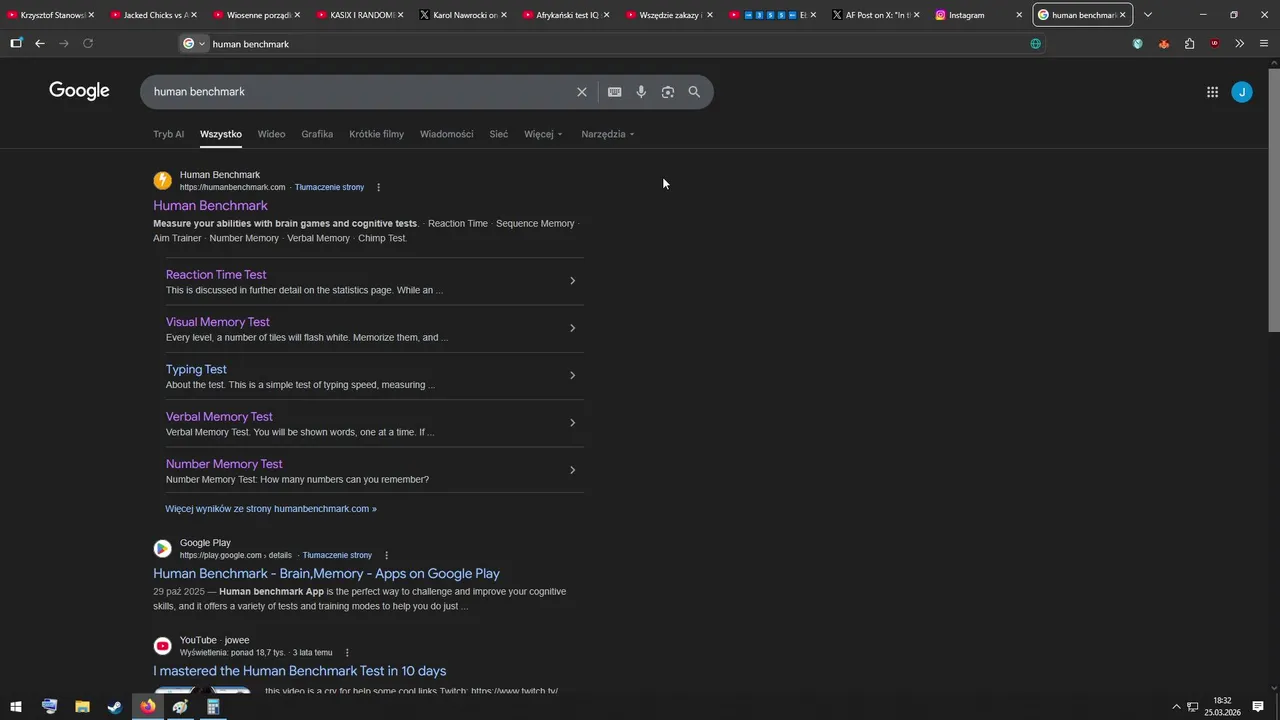Image resolution: width=1280 pixels, height=720 pixels.
Task: Open the Typing Test row chevron
Action: [572, 375]
